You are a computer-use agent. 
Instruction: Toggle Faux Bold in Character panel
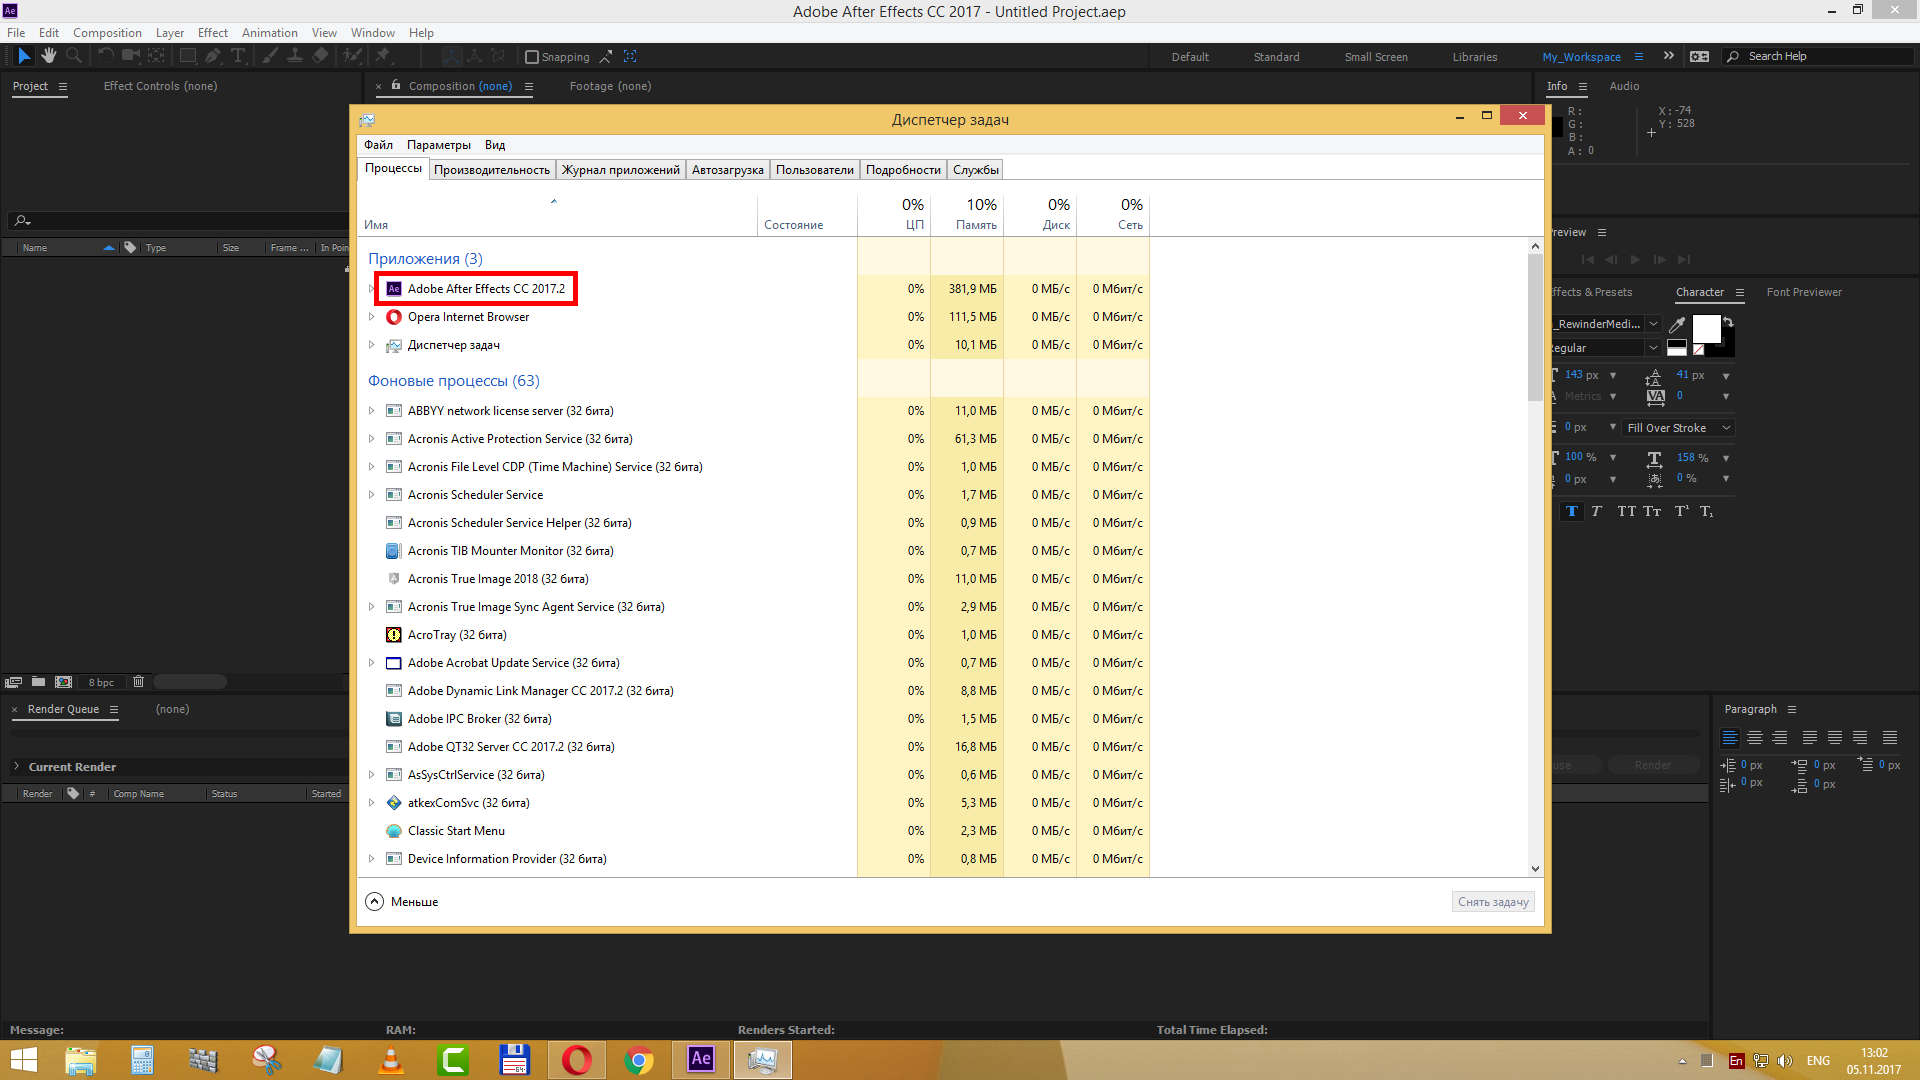pyautogui.click(x=1572, y=511)
